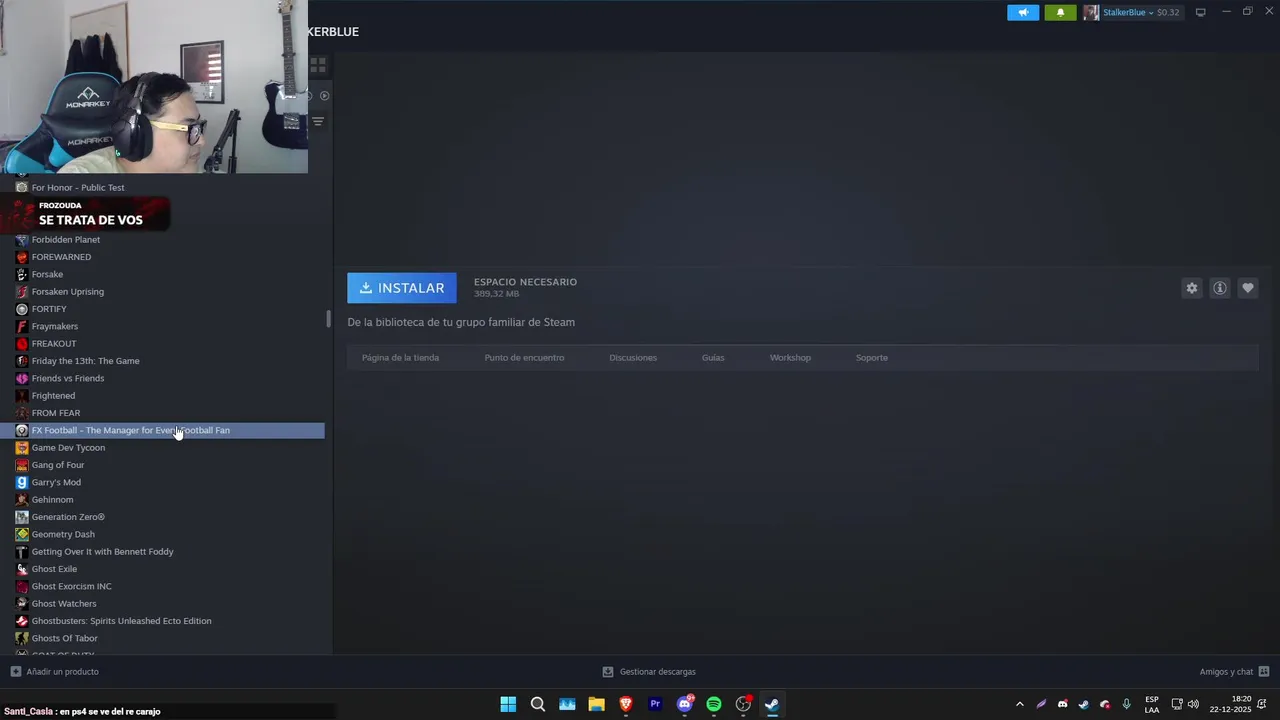This screenshot has height=720, width=1280.
Task: Open the game information icon
Action: [1219, 288]
